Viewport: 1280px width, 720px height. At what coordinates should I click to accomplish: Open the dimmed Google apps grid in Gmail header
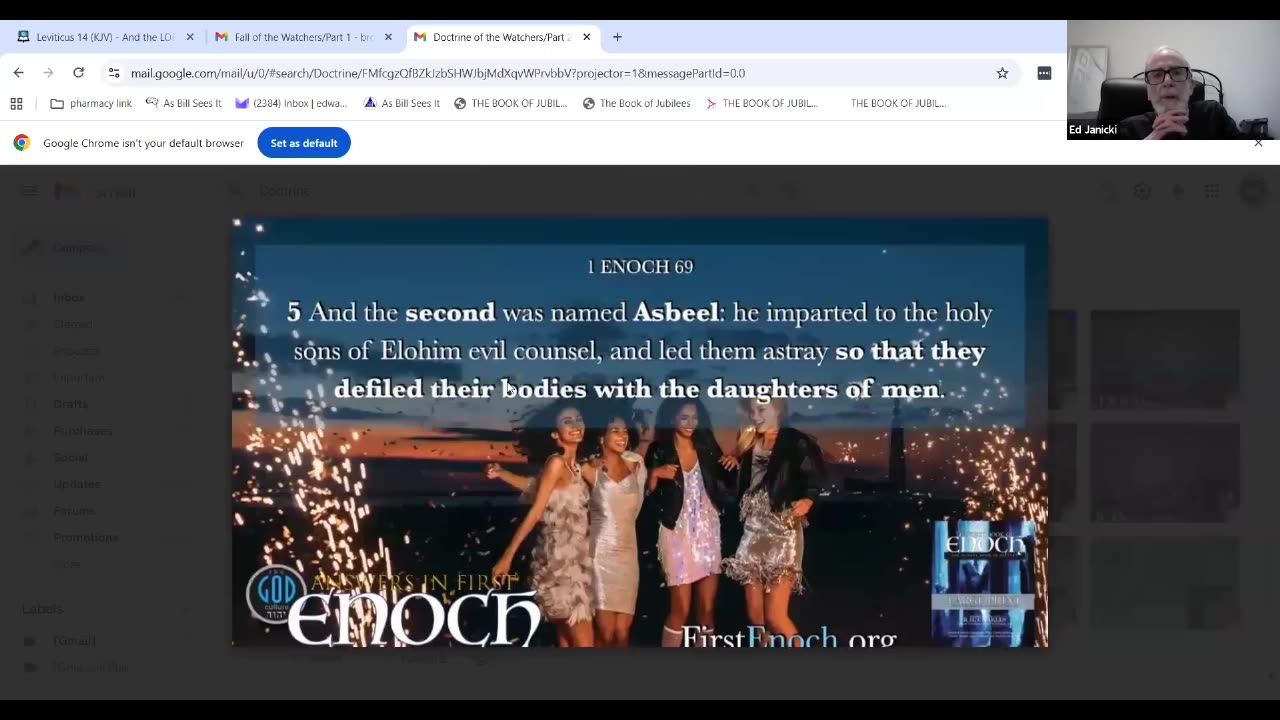pos(1212,191)
